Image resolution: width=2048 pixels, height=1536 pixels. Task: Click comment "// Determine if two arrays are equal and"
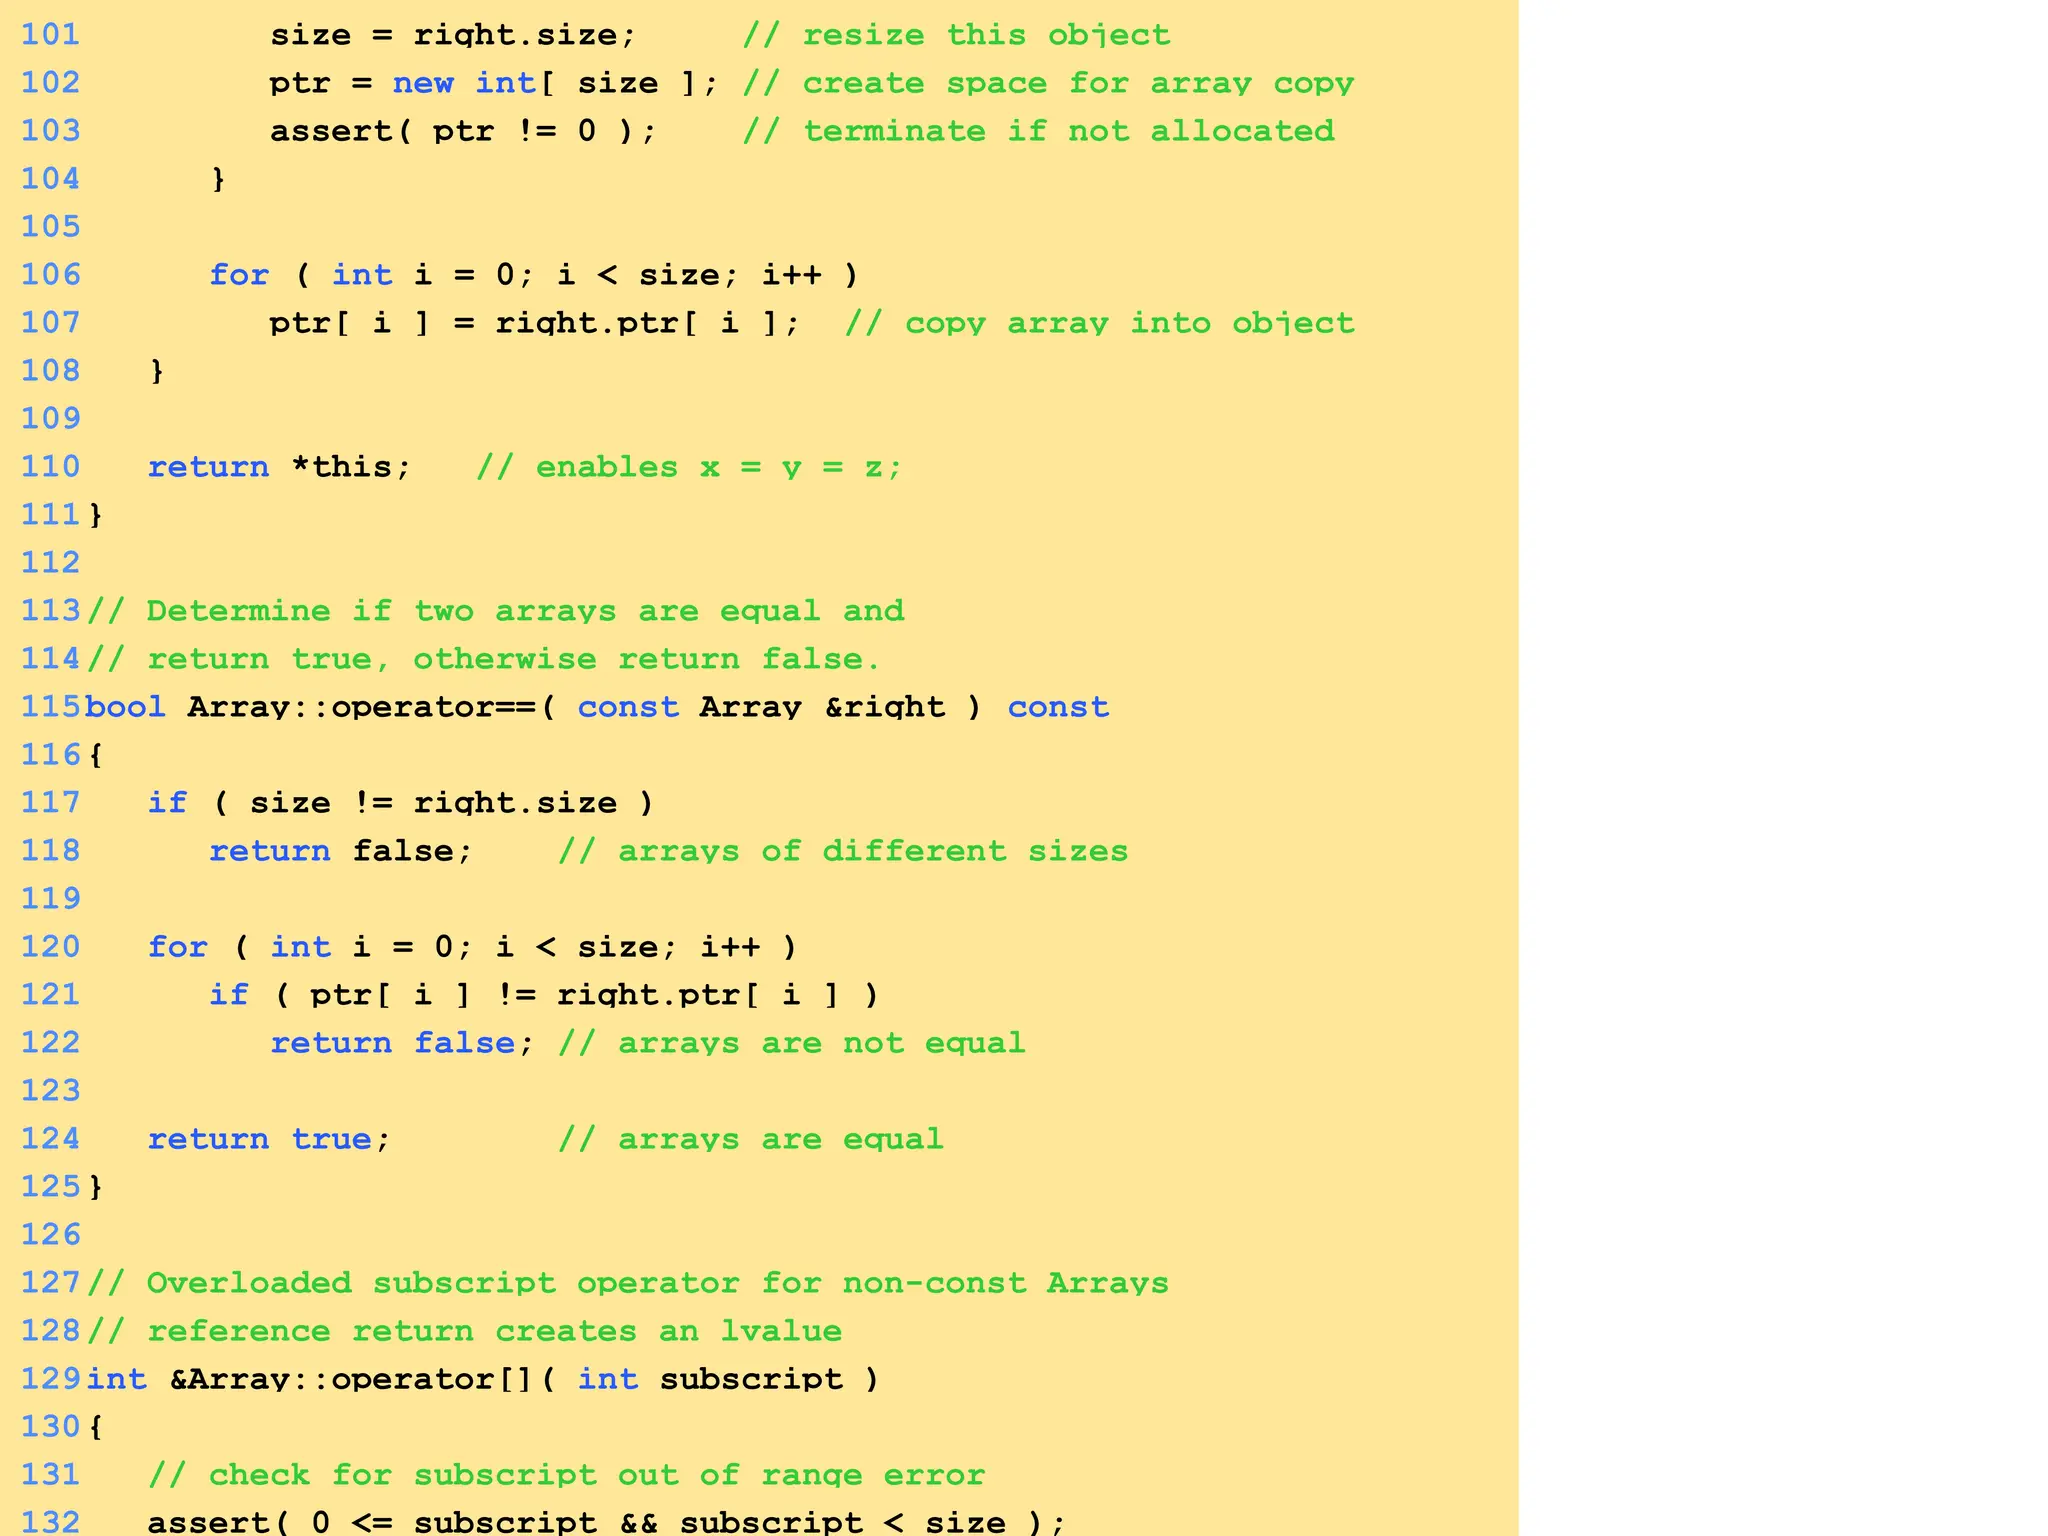point(495,611)
